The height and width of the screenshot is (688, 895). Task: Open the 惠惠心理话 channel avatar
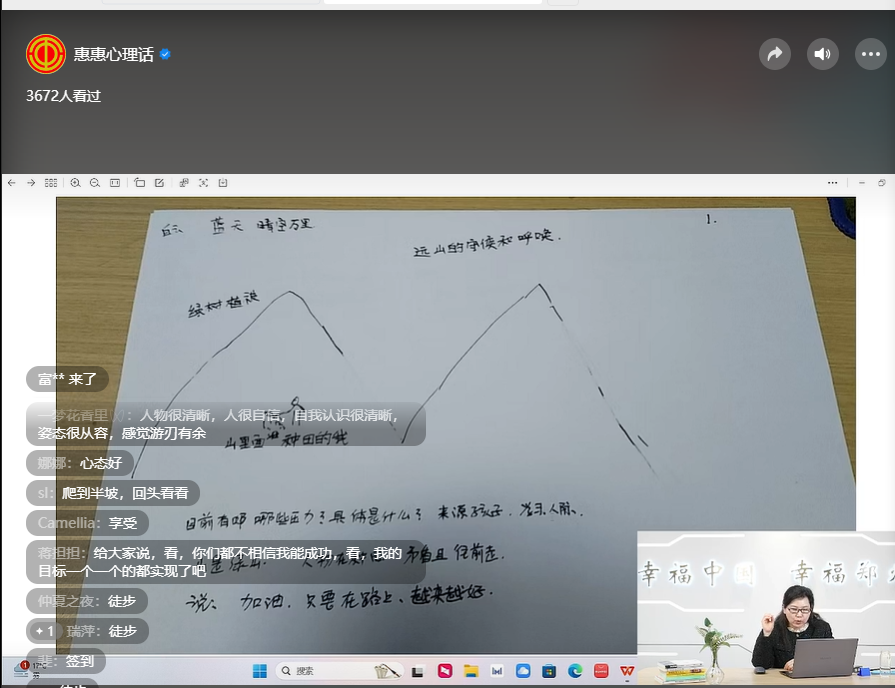pyautogui.click(x=46, y=54)
